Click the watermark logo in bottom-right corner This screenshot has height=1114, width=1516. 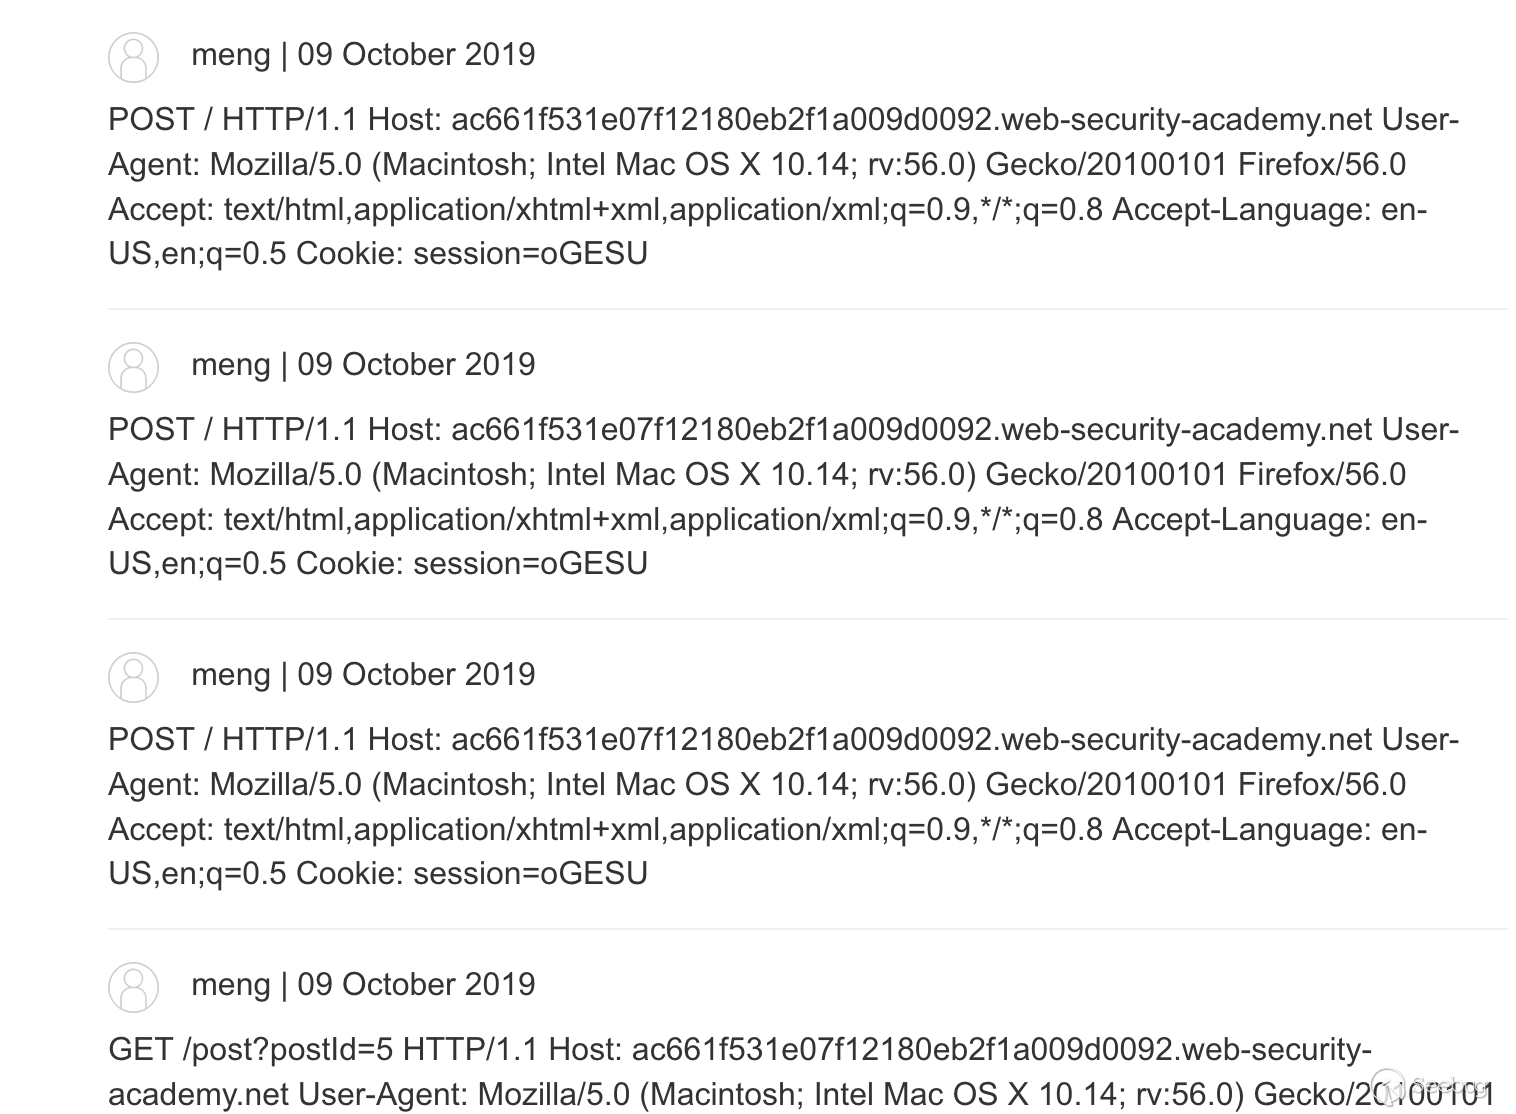coord(1431,1087)
